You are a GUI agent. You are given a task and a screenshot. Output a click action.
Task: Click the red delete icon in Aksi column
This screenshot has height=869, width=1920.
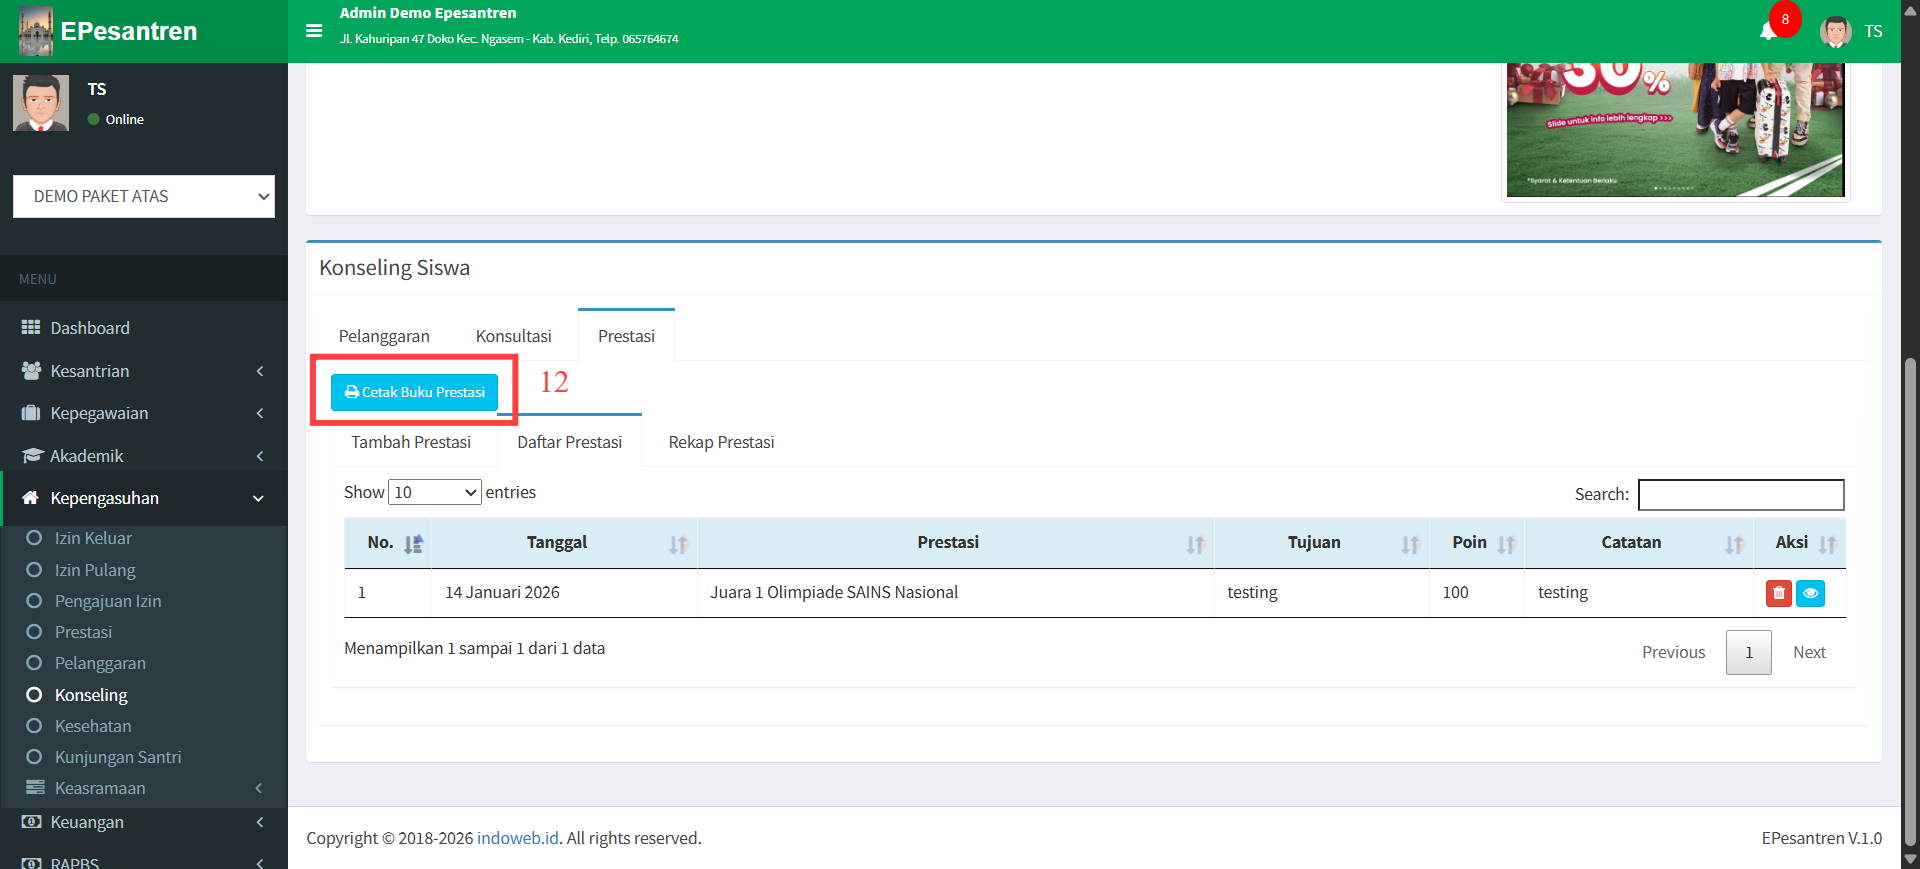click(1778, 593)
